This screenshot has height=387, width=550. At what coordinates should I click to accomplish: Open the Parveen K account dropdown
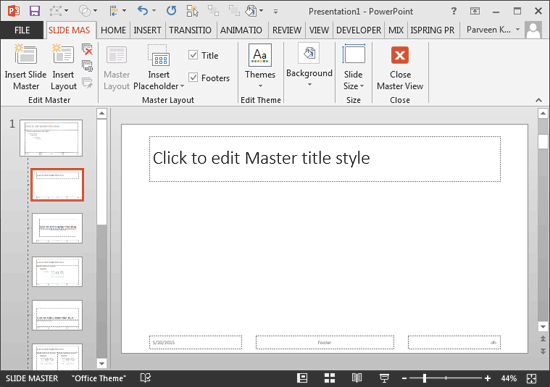click(x=518, y=30)
